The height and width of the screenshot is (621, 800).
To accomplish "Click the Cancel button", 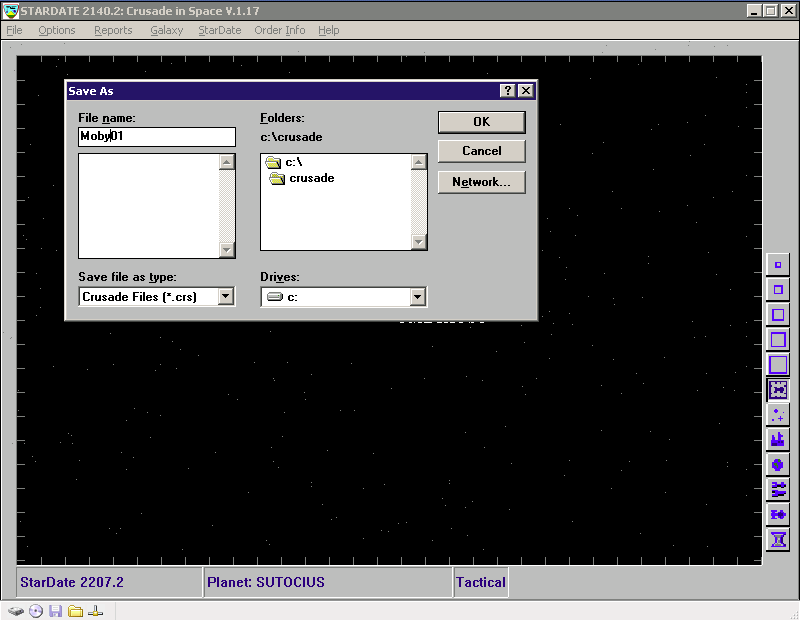I will 482,151.
